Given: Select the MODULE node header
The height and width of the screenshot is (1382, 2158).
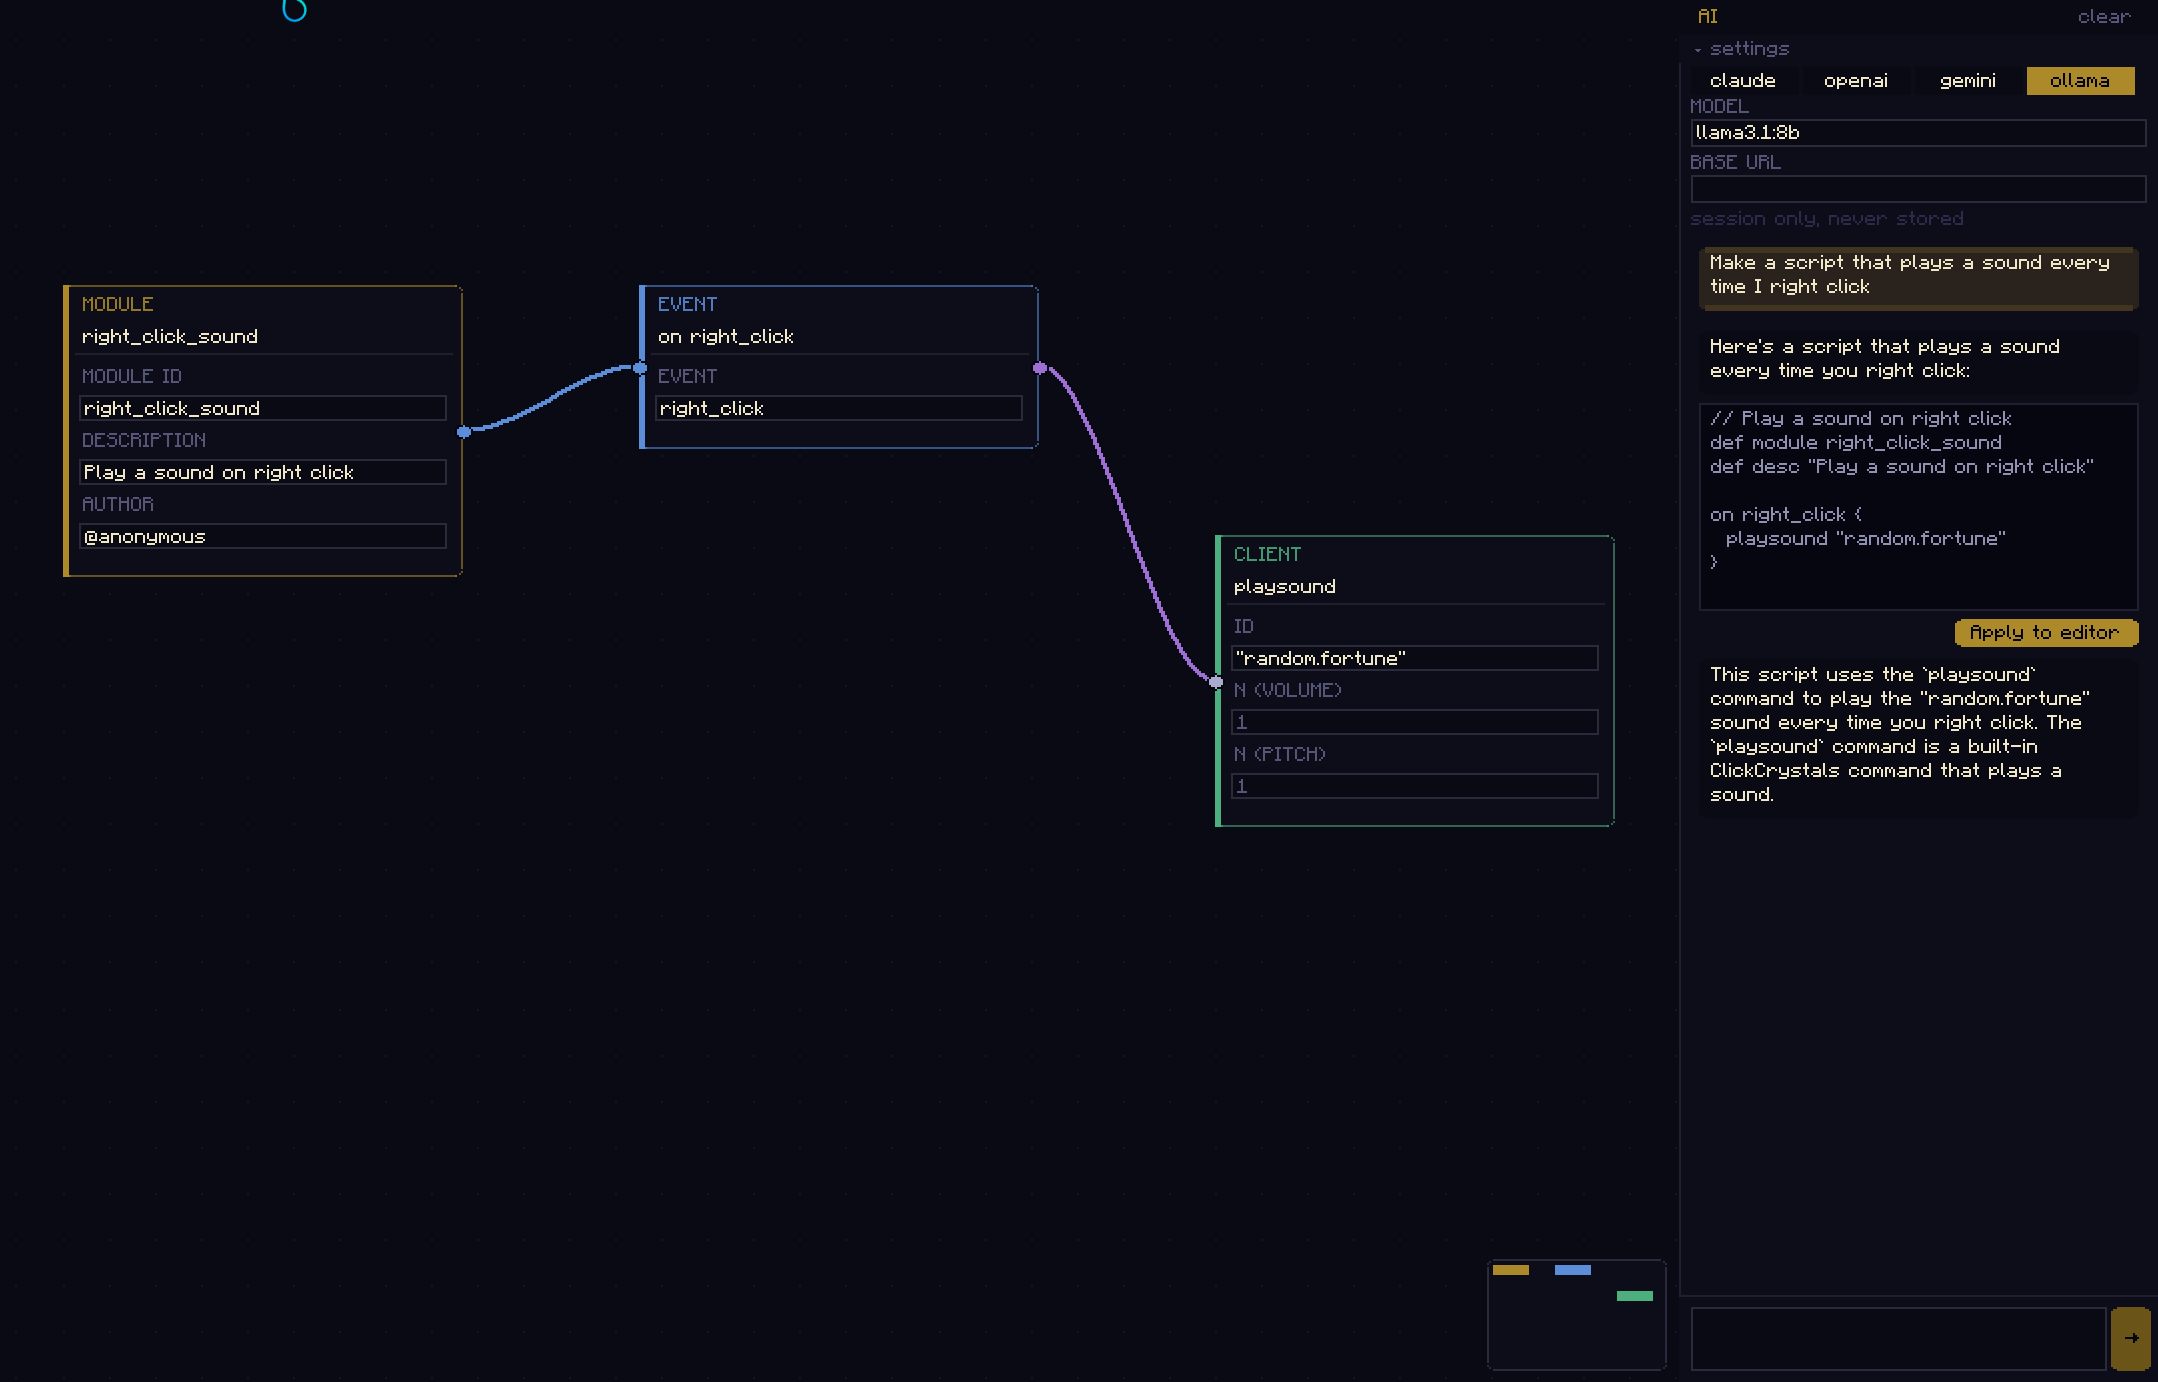Looking at the screenshot, I should (118, 304).
